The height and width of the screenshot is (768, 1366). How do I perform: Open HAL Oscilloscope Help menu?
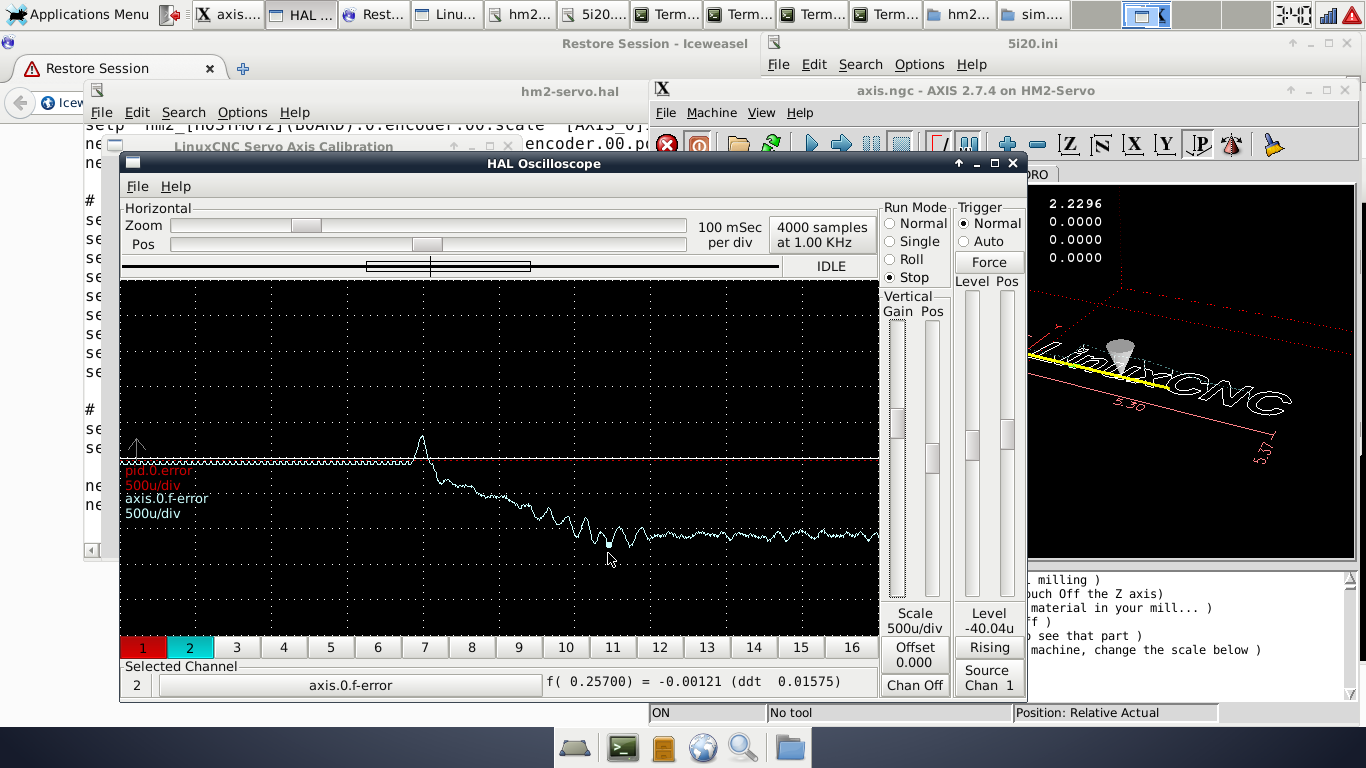[175, 187]
